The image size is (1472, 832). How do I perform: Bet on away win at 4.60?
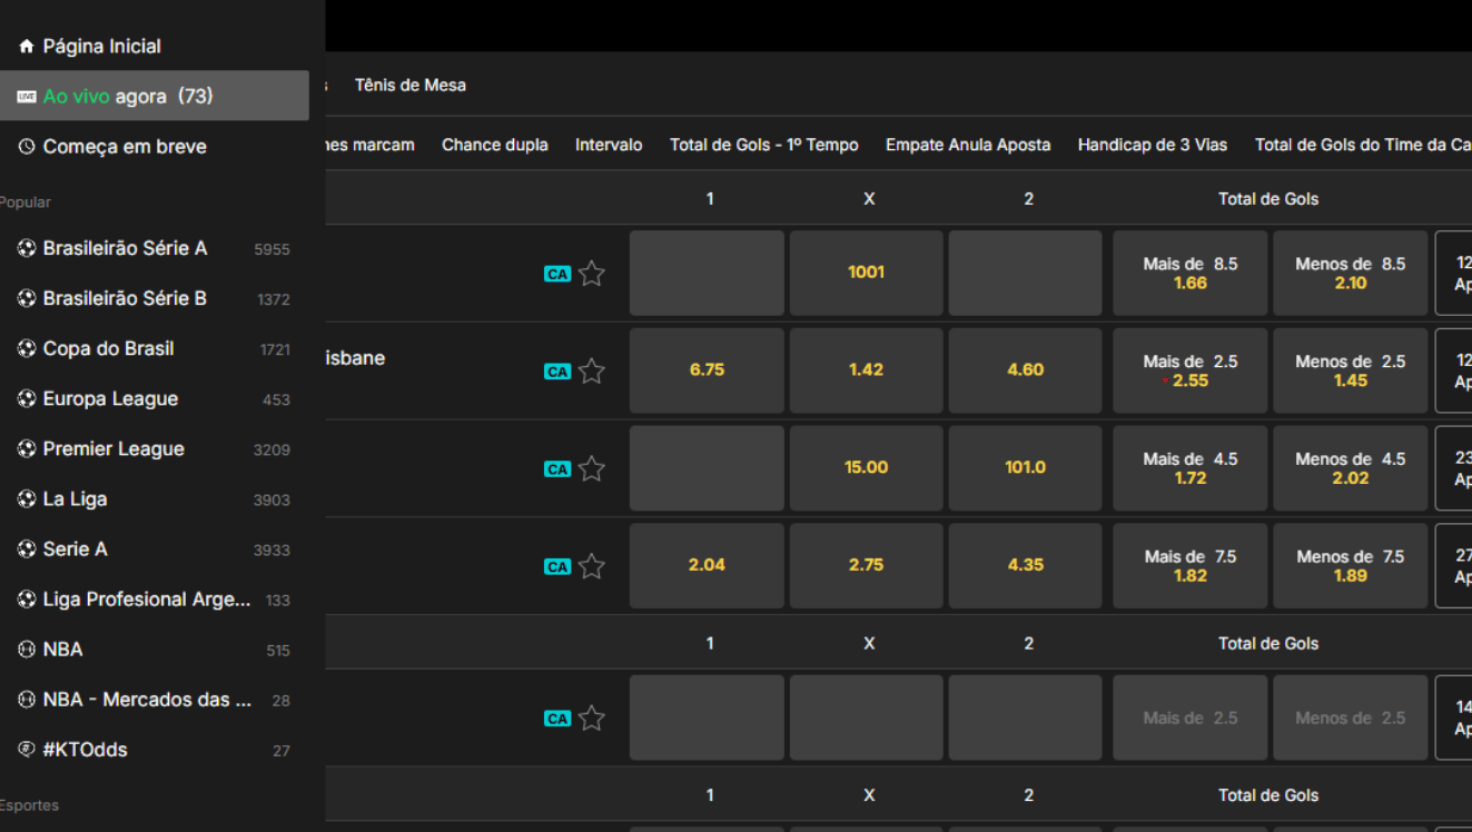tap(1025, 370)
